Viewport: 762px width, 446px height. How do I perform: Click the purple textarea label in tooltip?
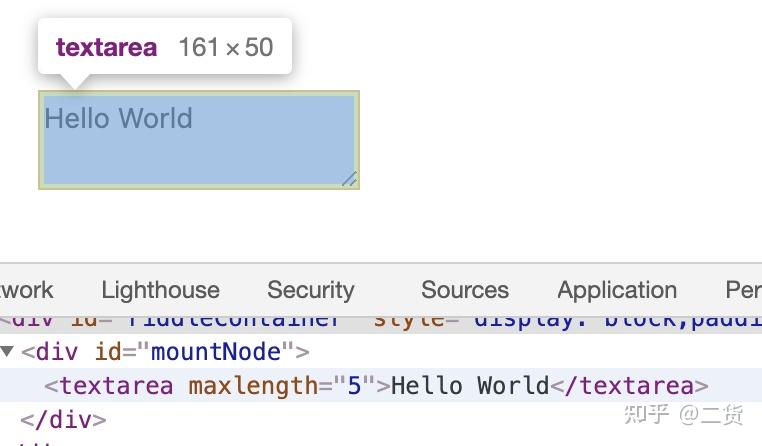106,47
